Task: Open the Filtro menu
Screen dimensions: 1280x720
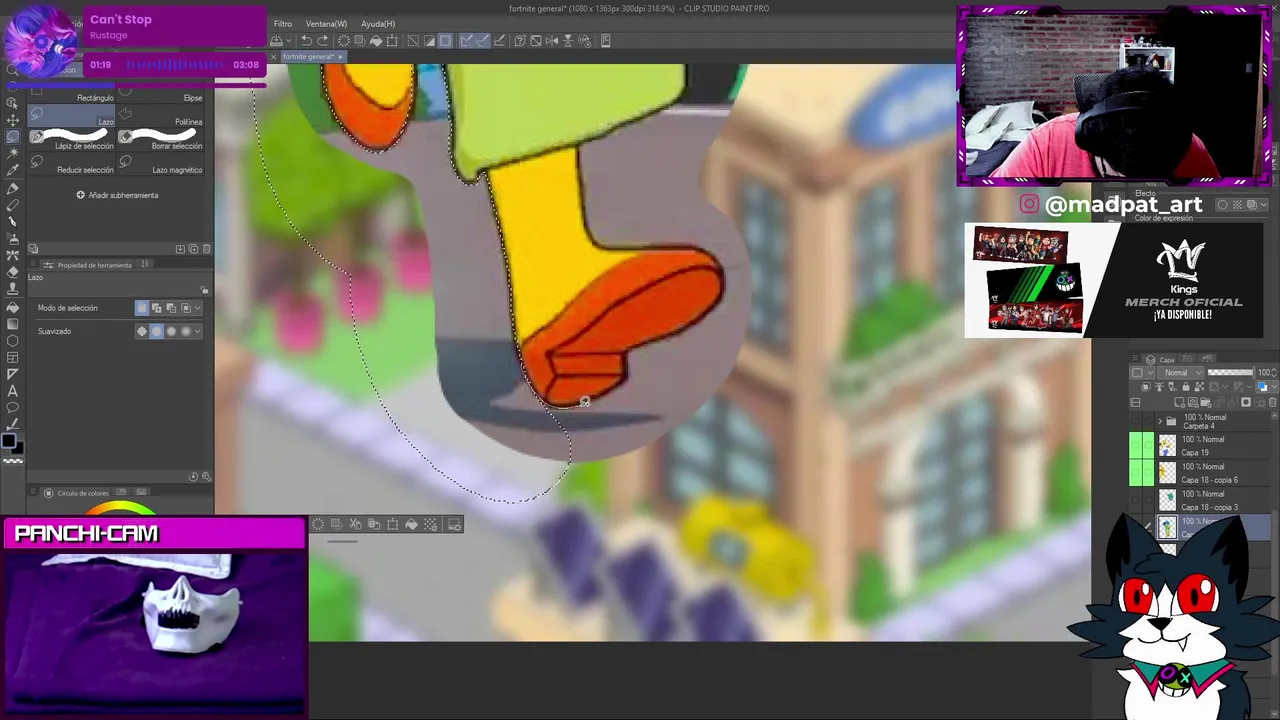Action: click(x=283, y=23)
